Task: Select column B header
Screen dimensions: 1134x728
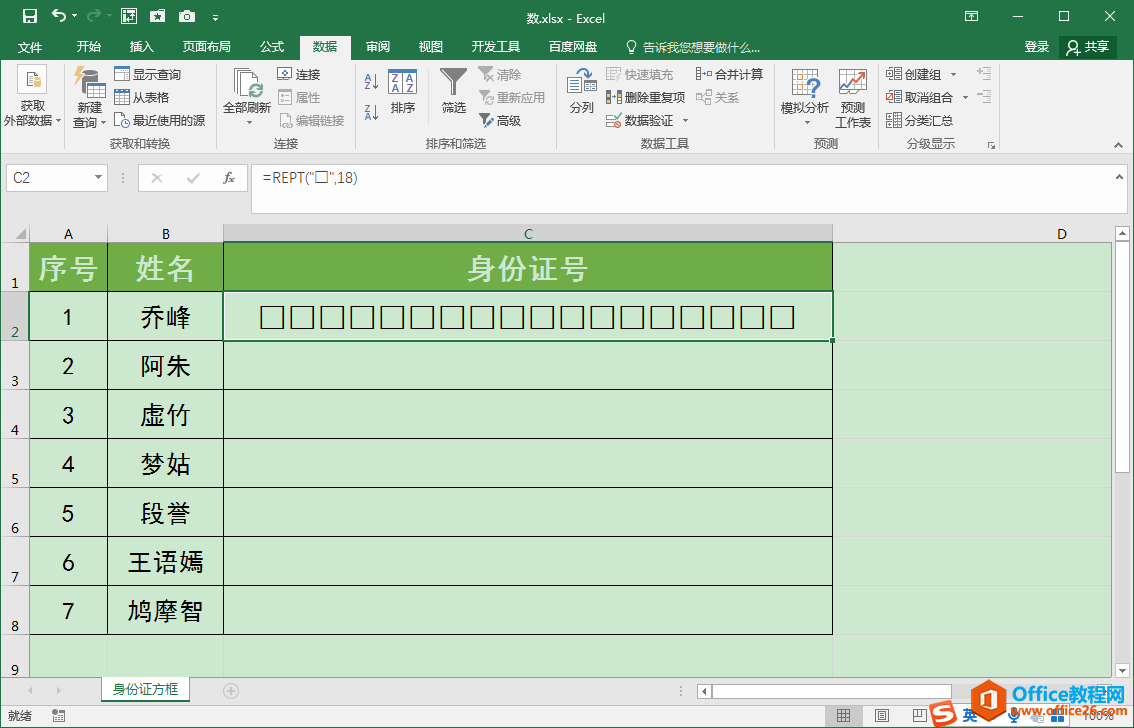Action: tap(166, 234)
